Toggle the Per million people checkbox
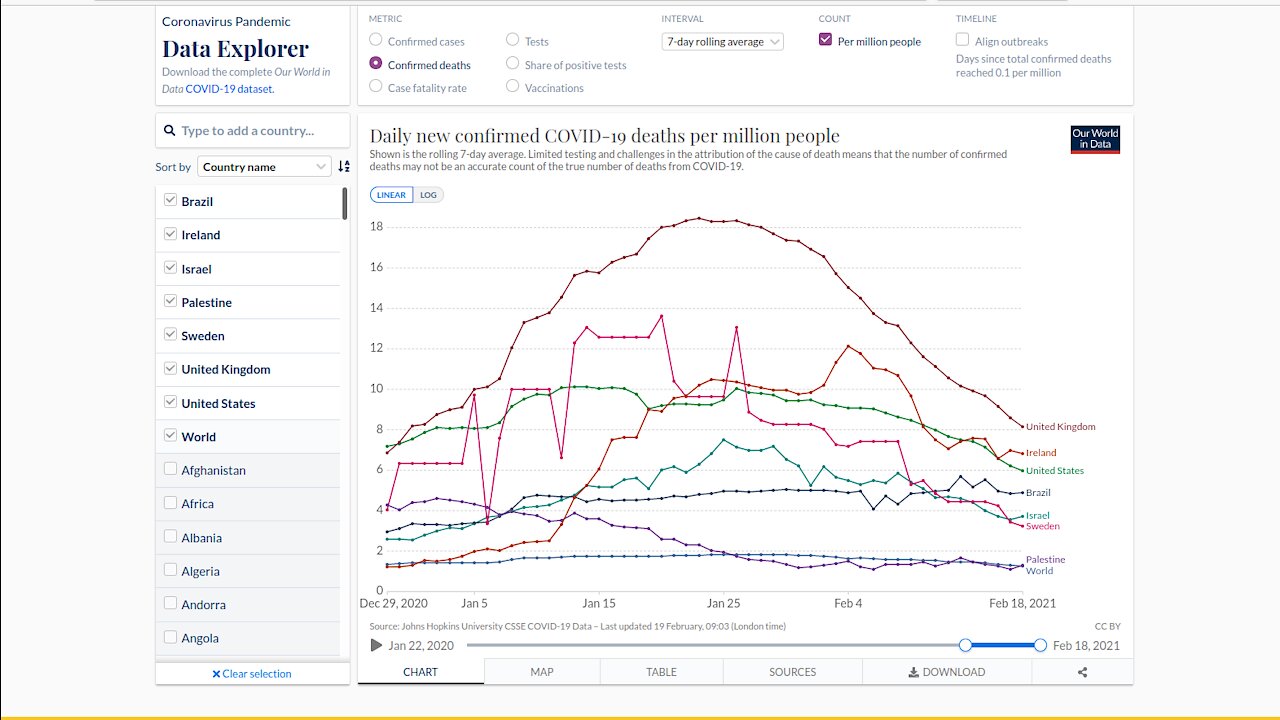This screenshot has height=720, width=1280. point(825,40)
